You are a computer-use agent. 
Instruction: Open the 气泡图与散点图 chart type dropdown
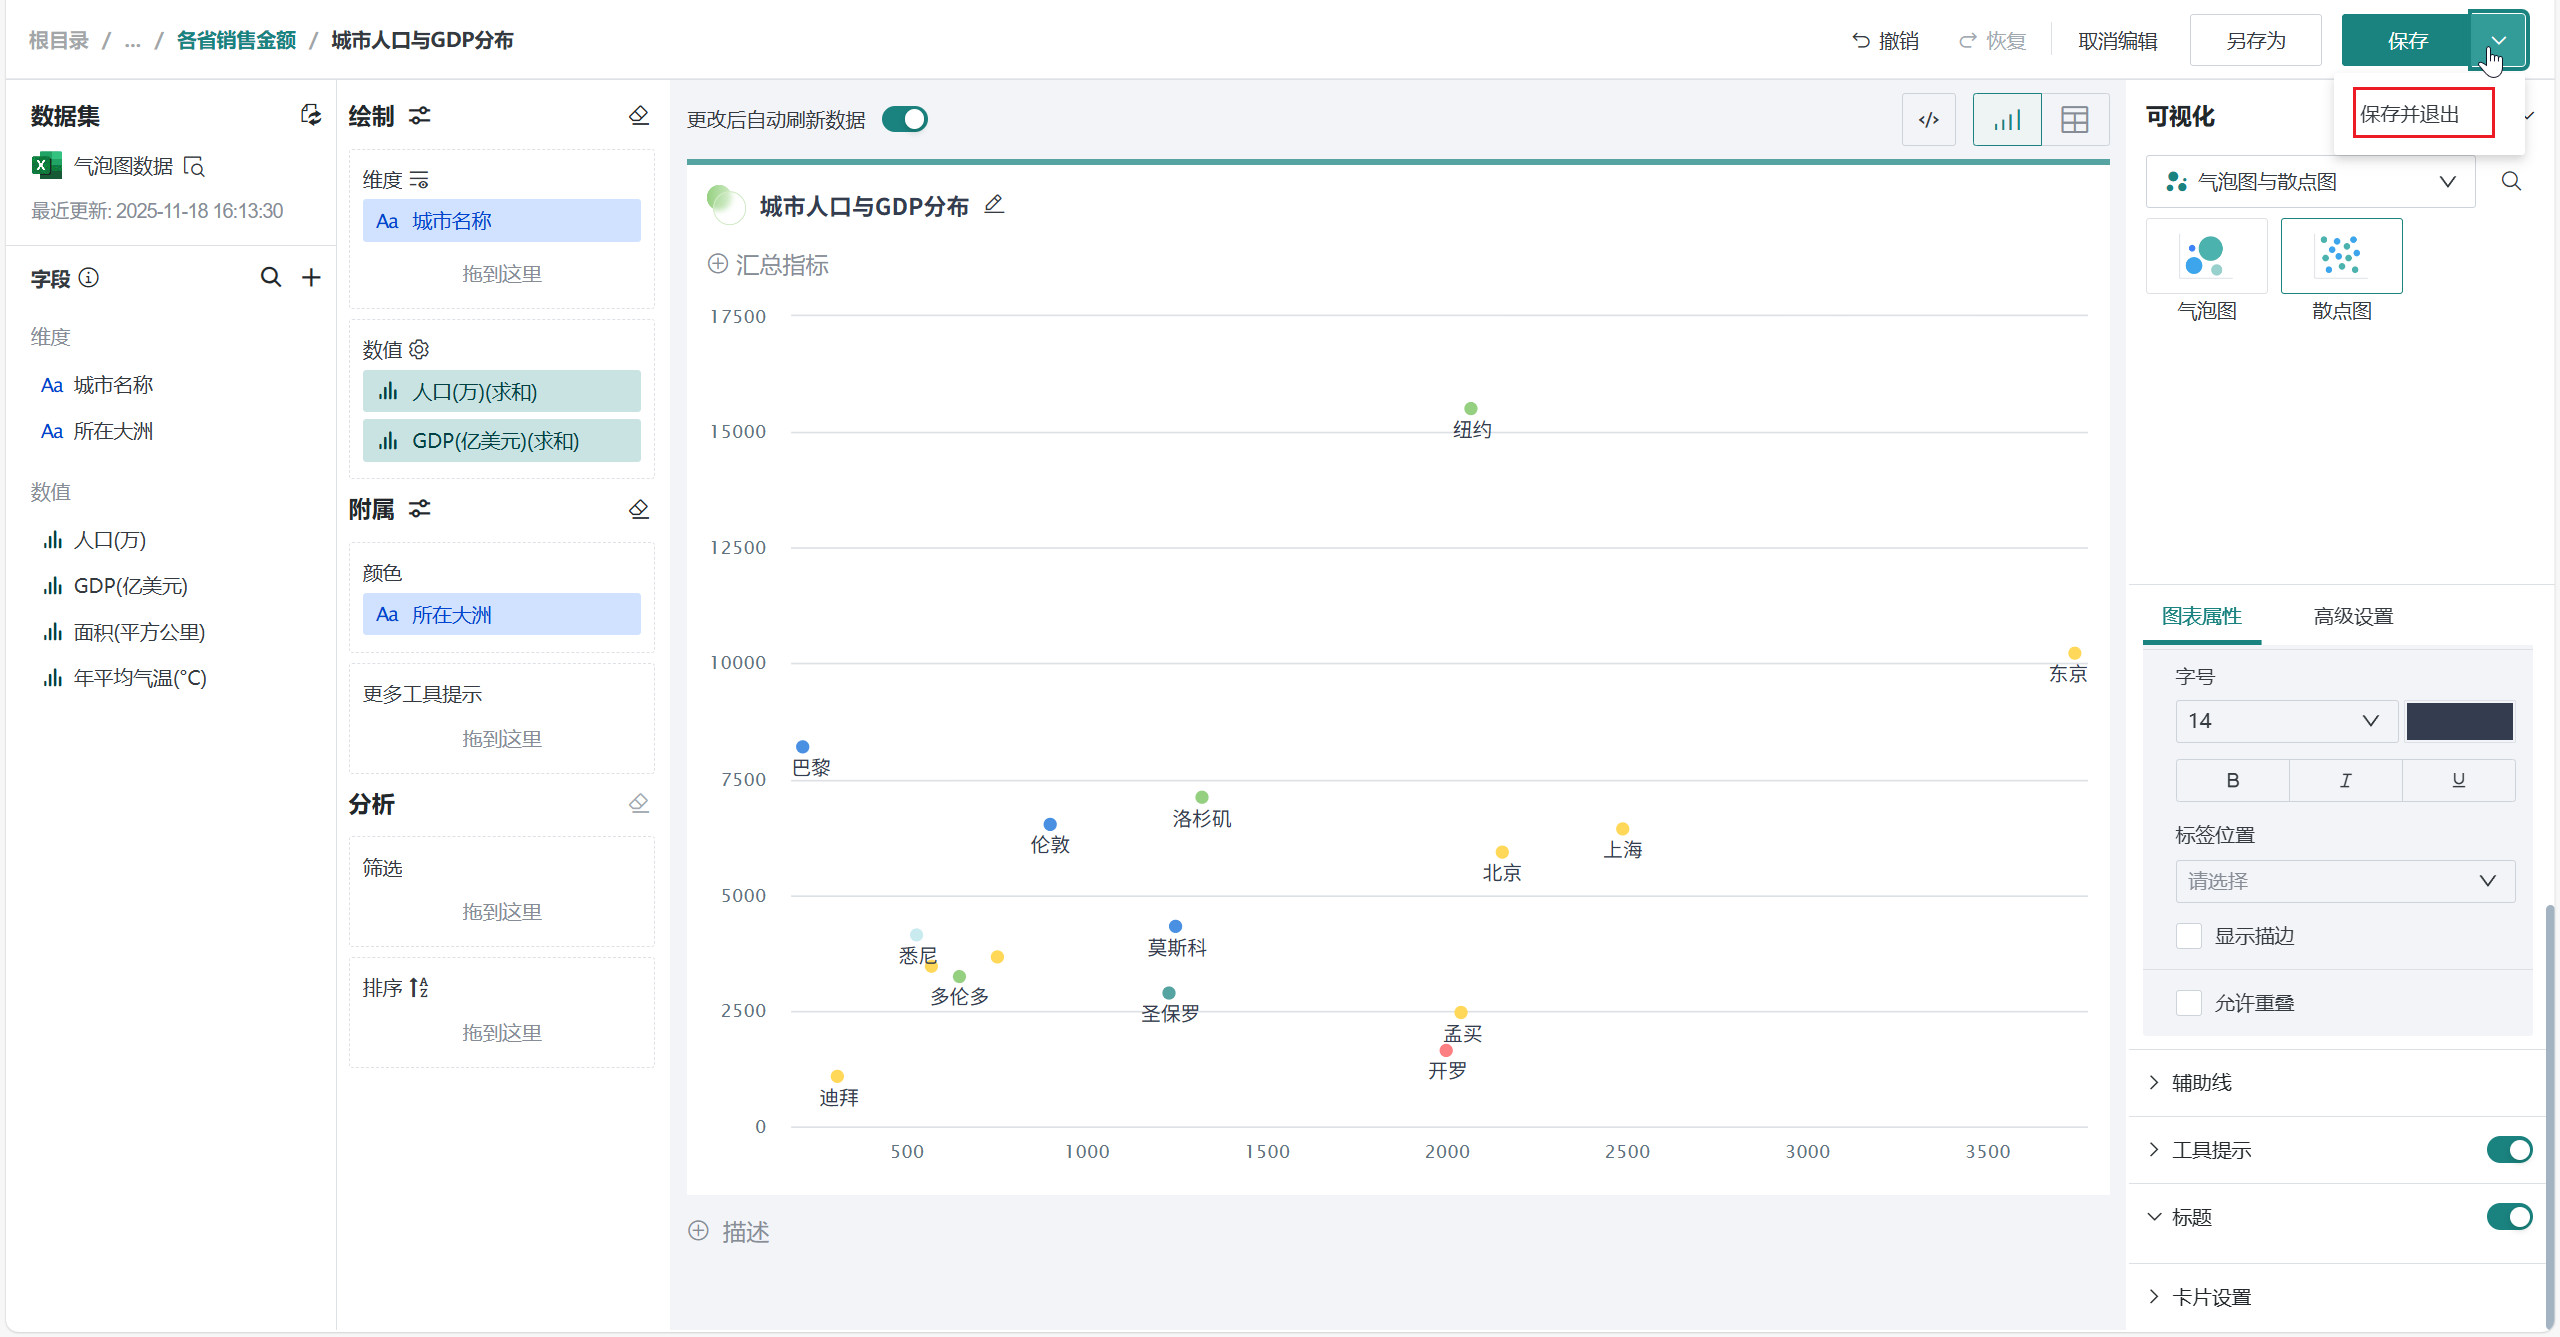2310,181
